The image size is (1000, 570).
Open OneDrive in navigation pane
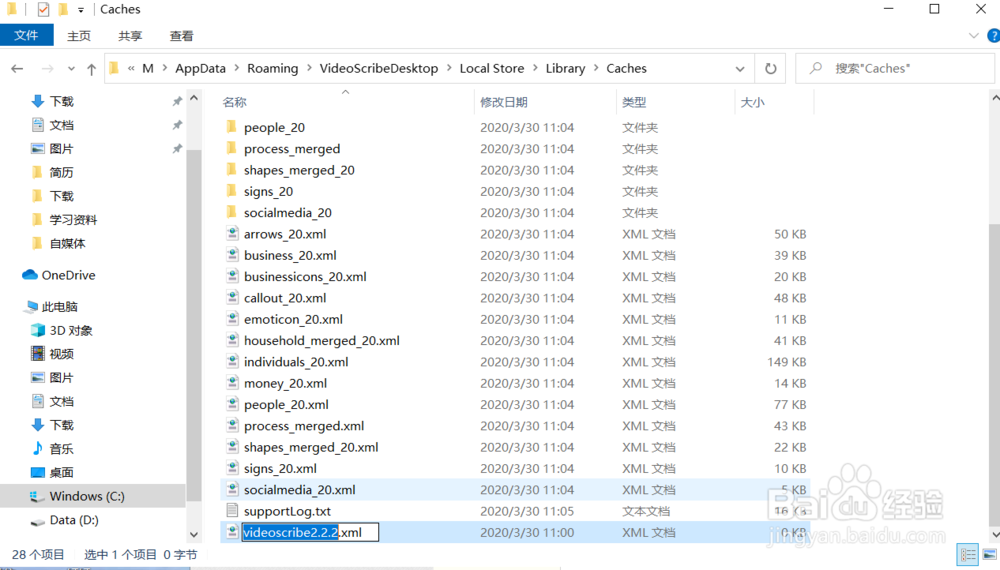[x=68, y=275]
